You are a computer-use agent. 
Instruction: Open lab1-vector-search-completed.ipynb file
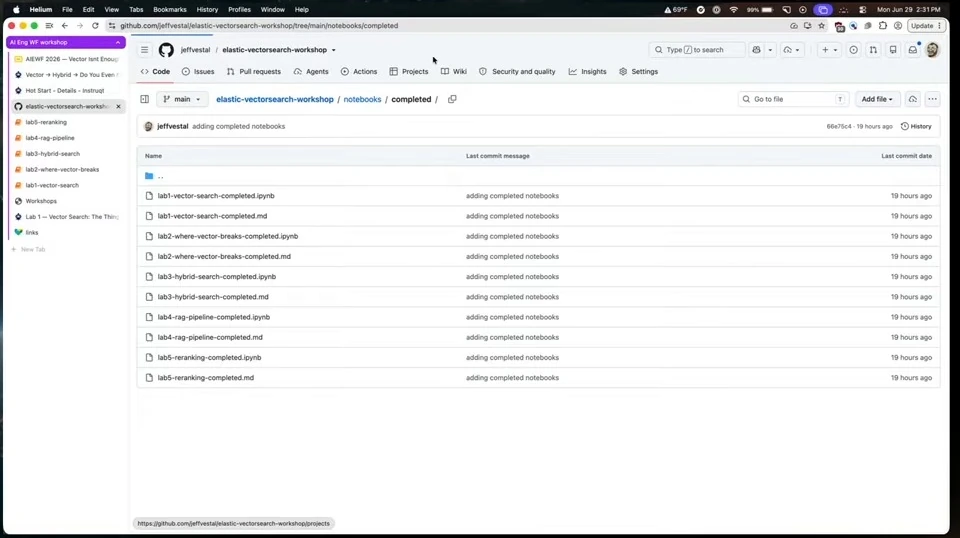pos(216,196)
